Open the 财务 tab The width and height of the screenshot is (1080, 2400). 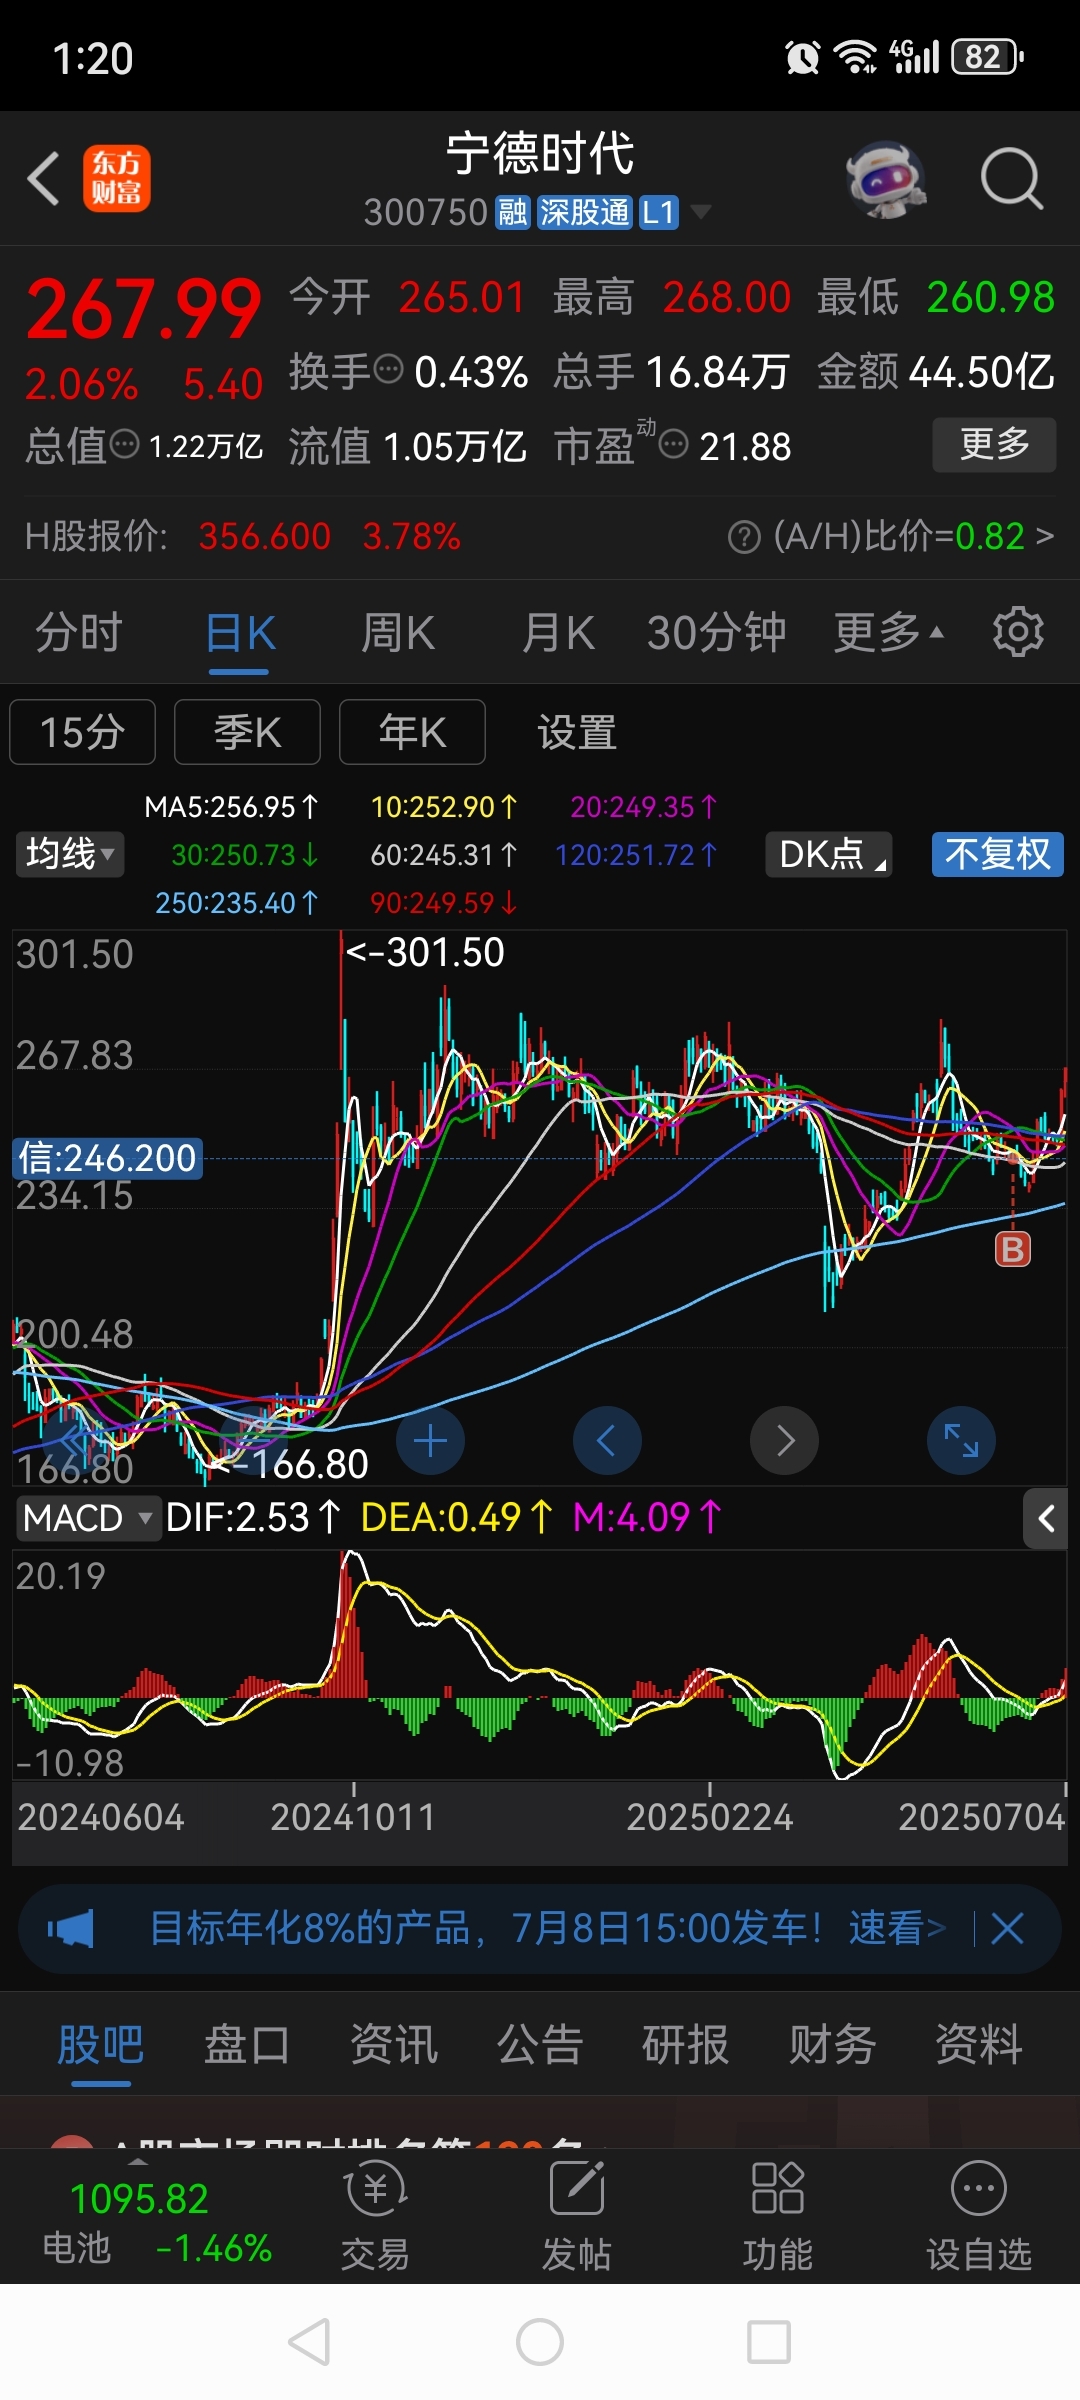tap(833, 2044)
